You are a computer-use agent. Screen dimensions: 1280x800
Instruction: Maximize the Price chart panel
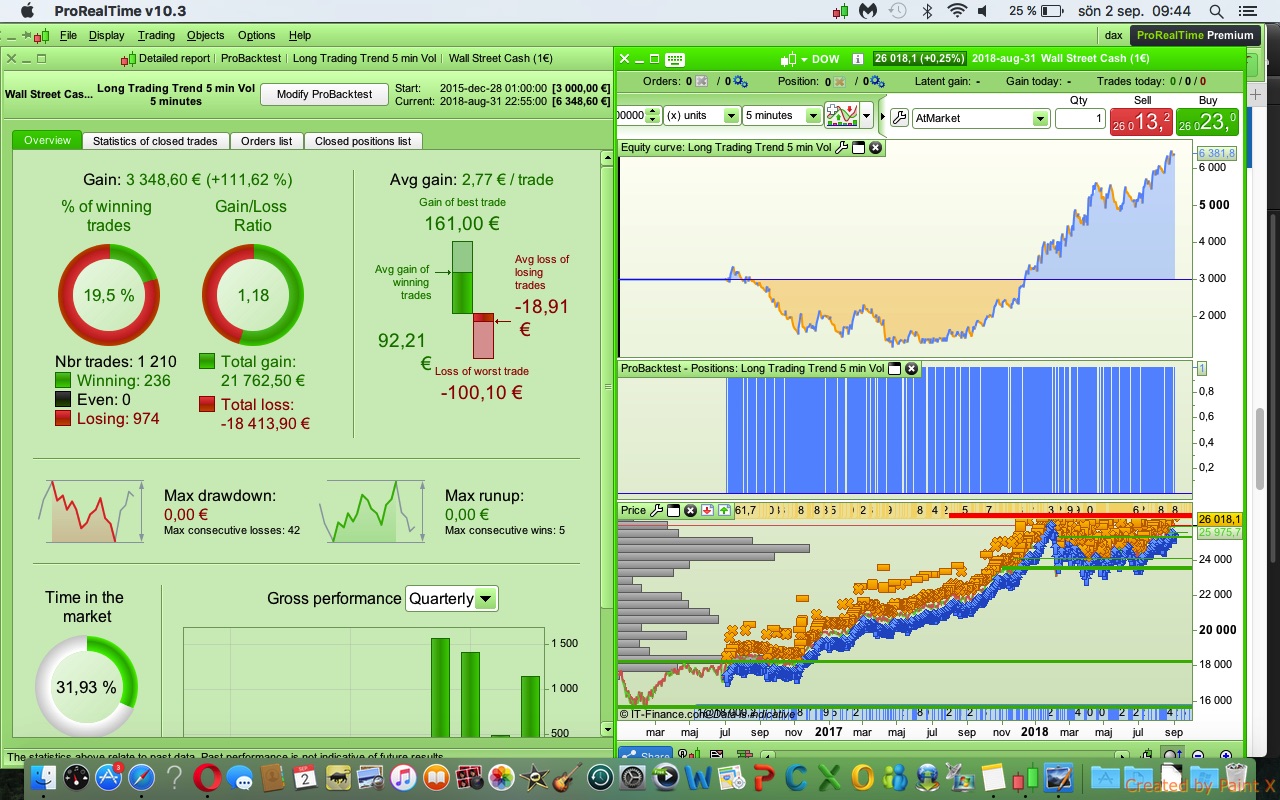click(673, 511)
